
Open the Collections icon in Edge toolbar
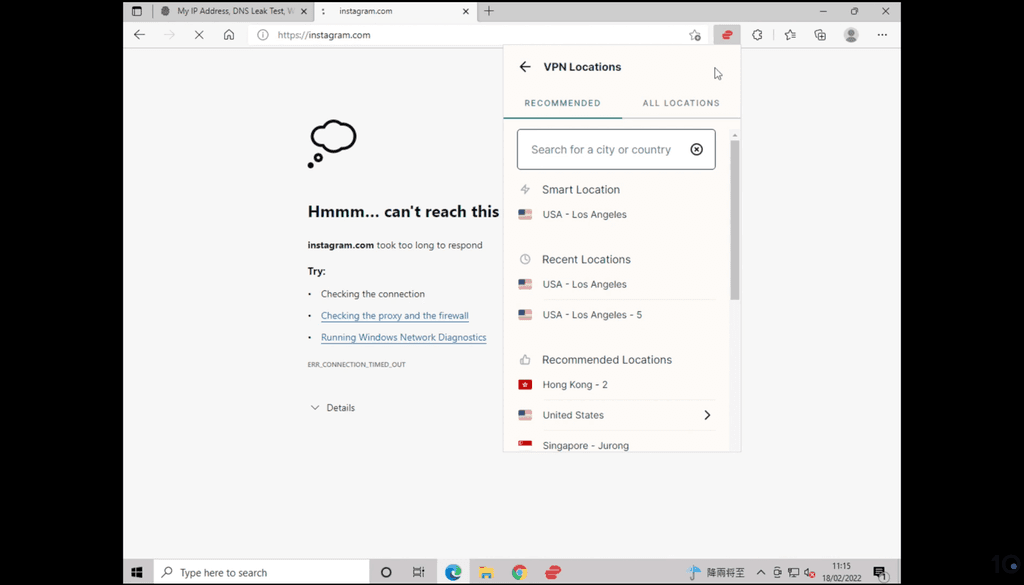(x=820, y=35)
